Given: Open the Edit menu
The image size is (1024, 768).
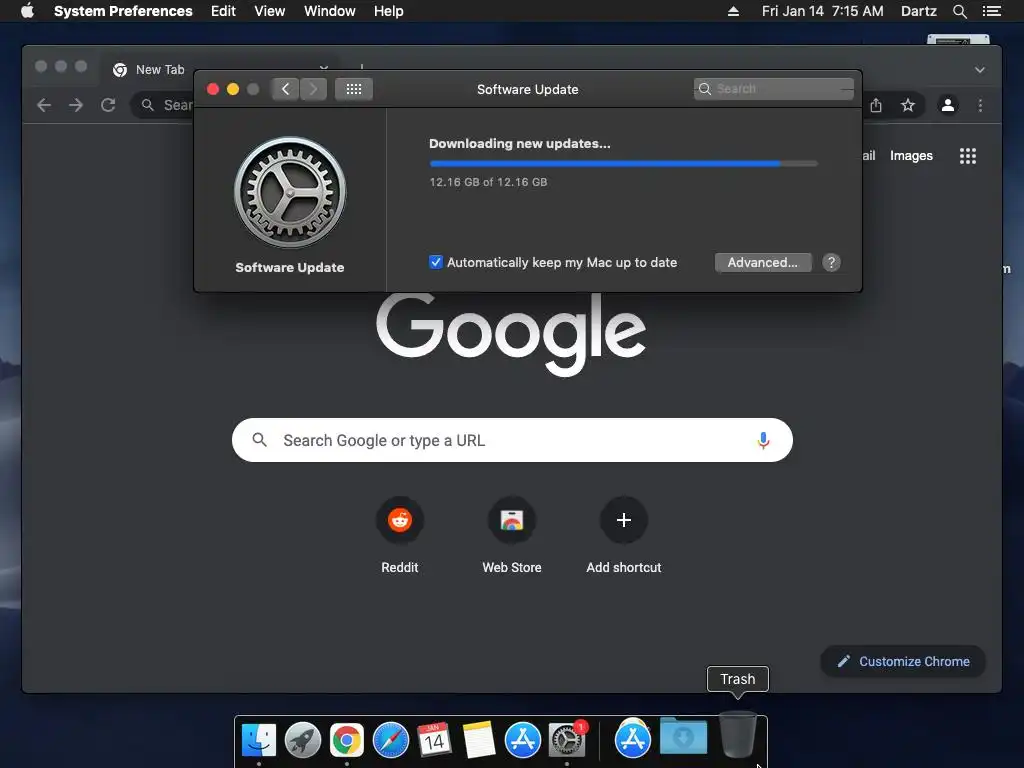Looking at the screenshot, I should pyautogui.click(x=223, y=11).
